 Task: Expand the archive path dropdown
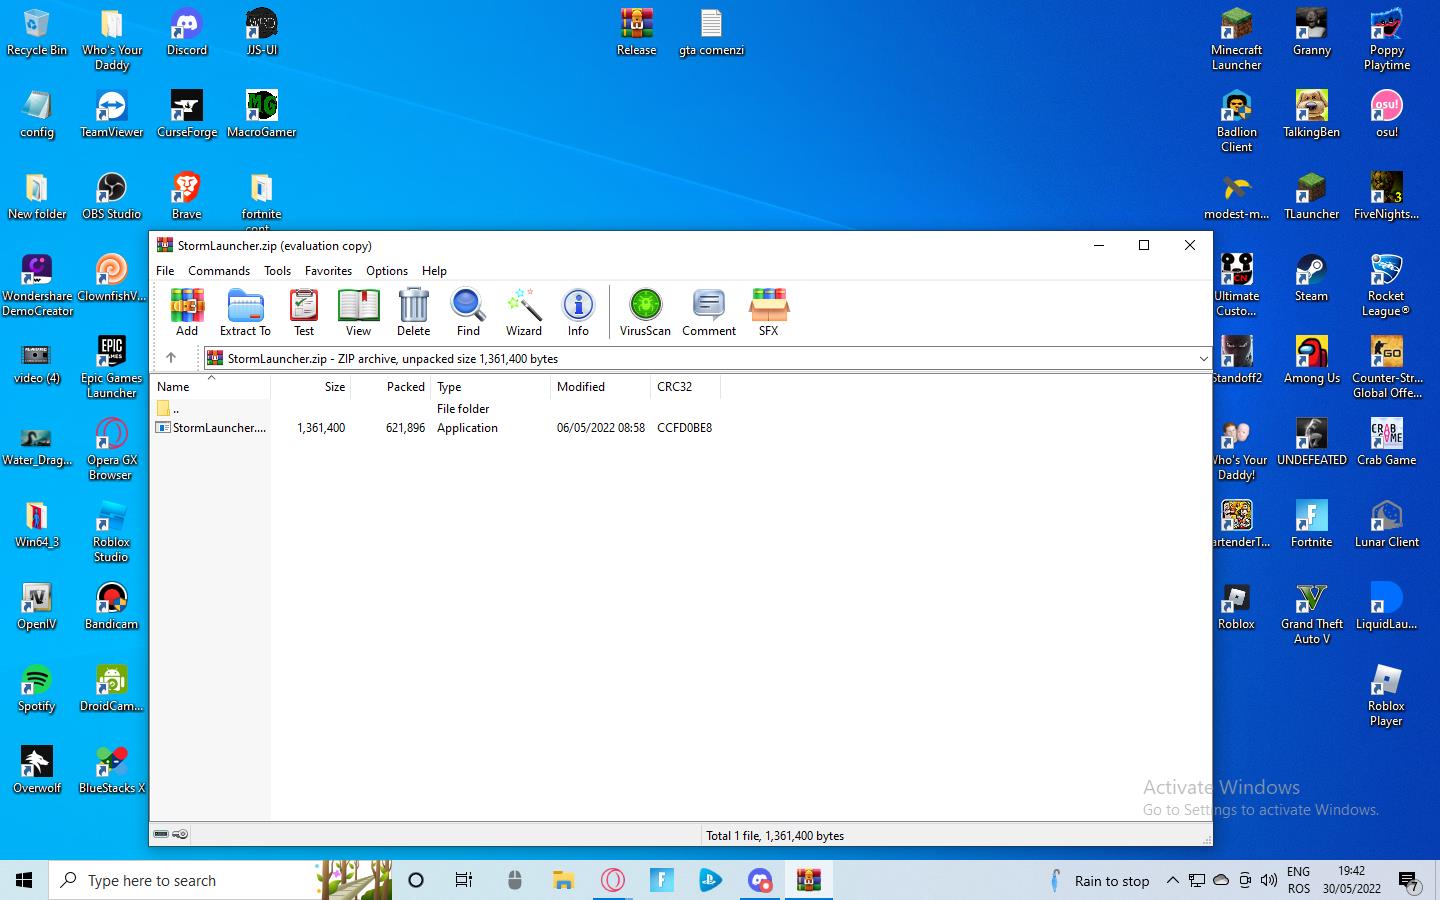[x=1203, y=358]
